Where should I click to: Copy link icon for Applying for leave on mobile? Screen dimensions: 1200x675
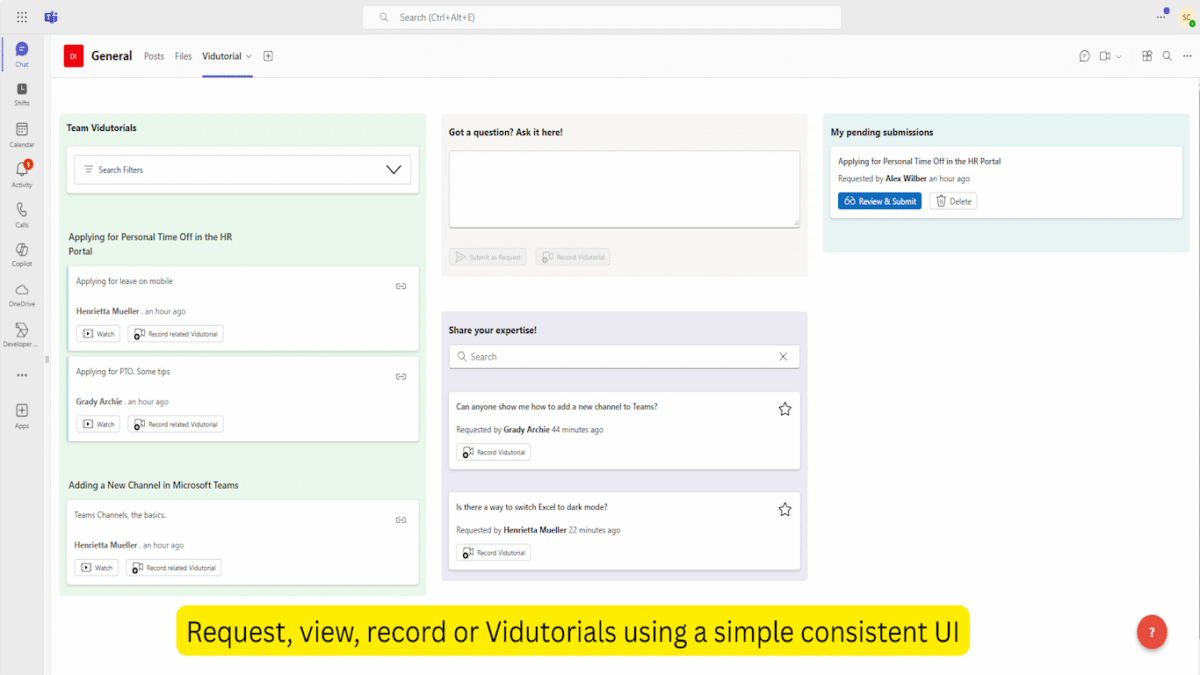point(401,286)
